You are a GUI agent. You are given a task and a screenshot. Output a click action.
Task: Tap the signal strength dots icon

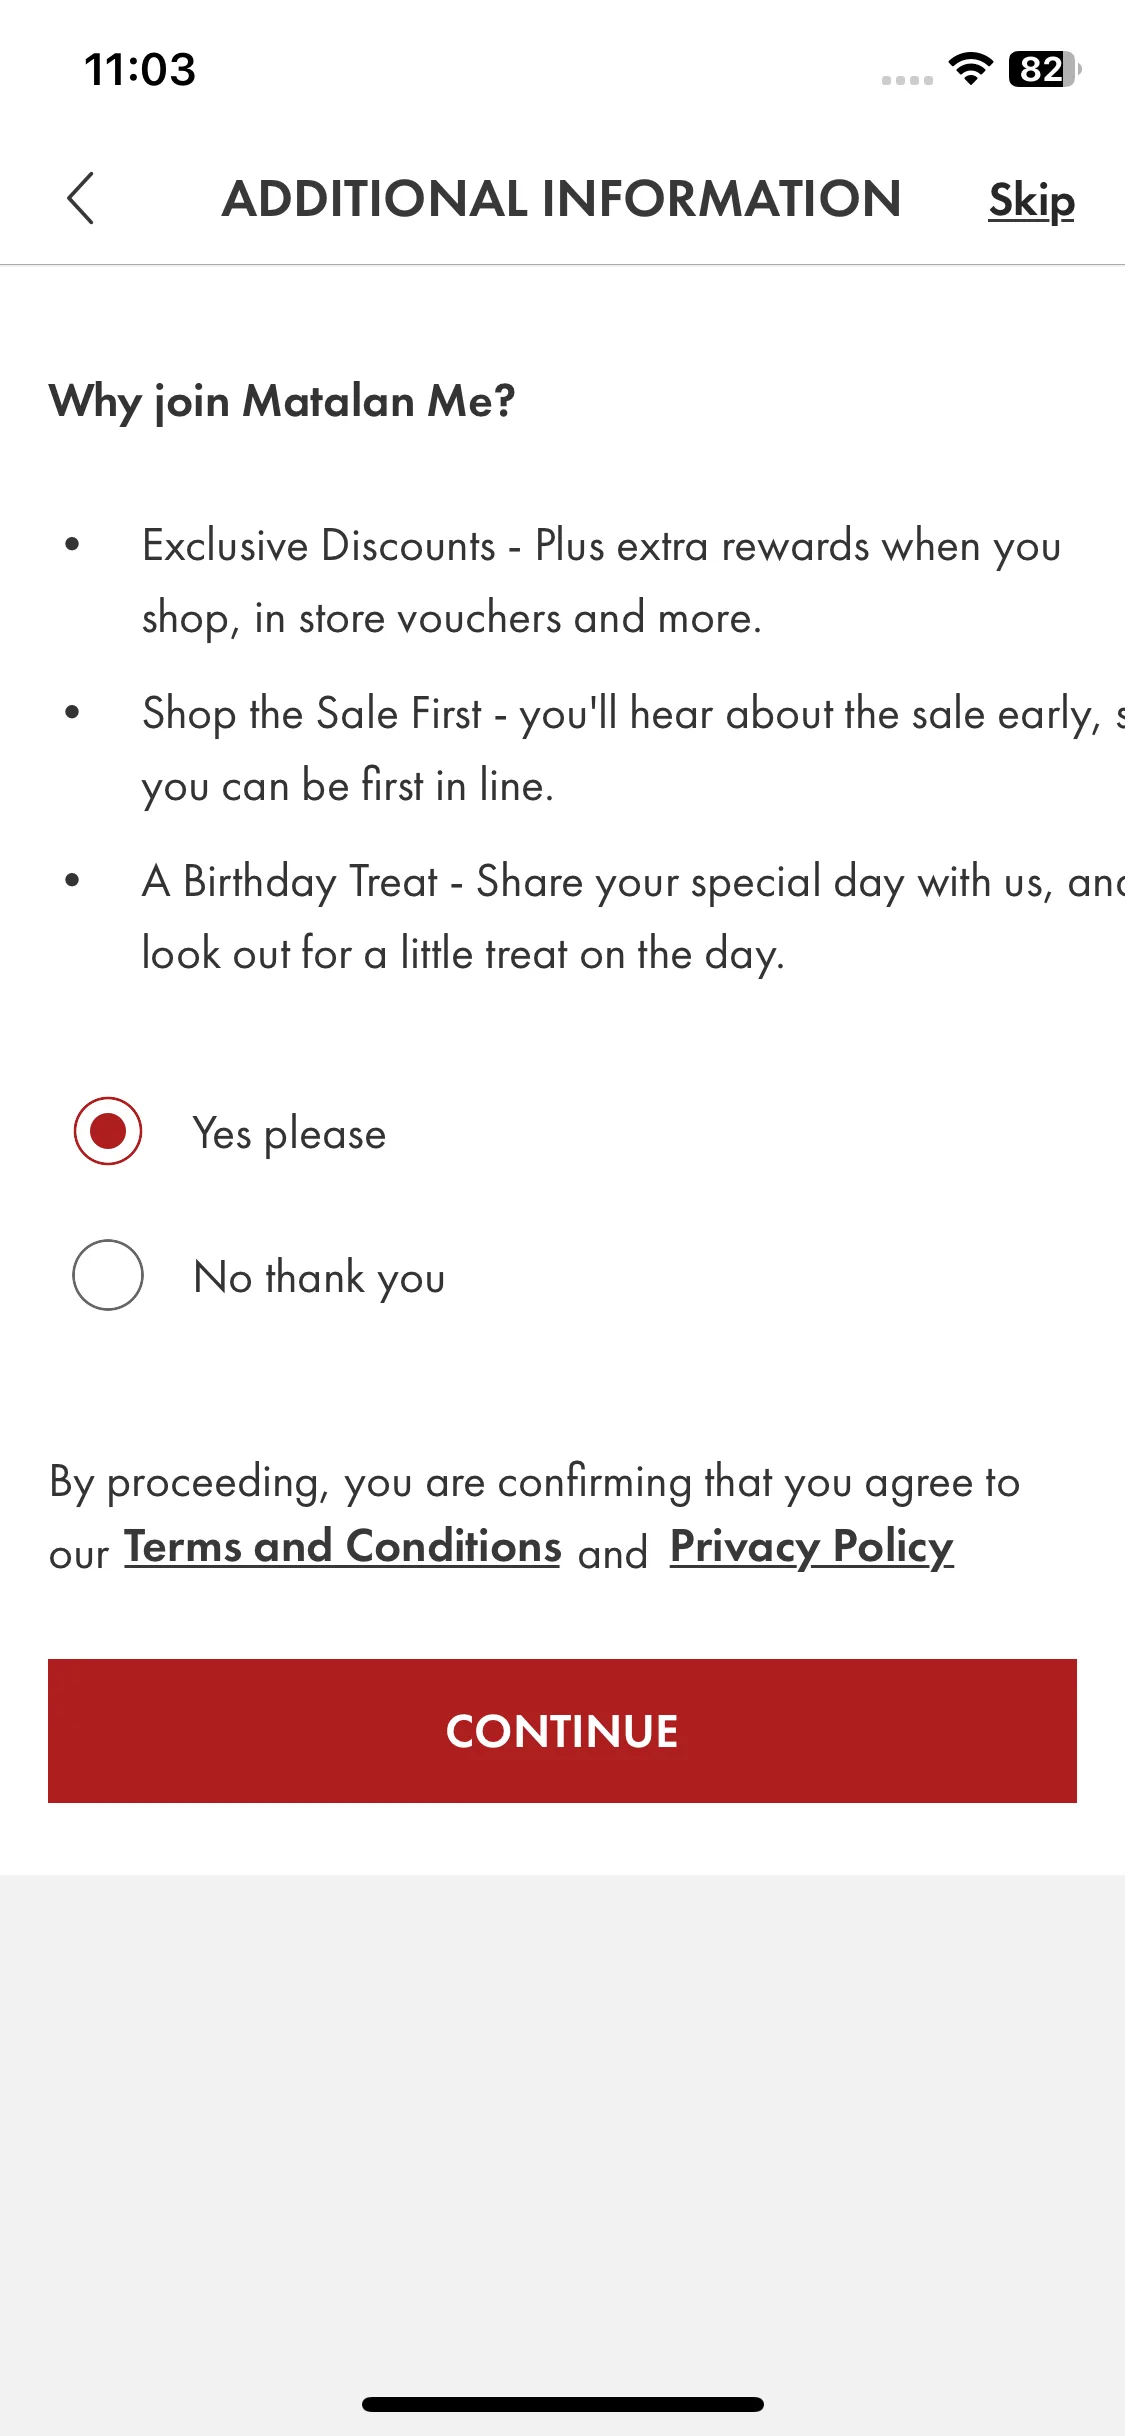coord(907,80)
